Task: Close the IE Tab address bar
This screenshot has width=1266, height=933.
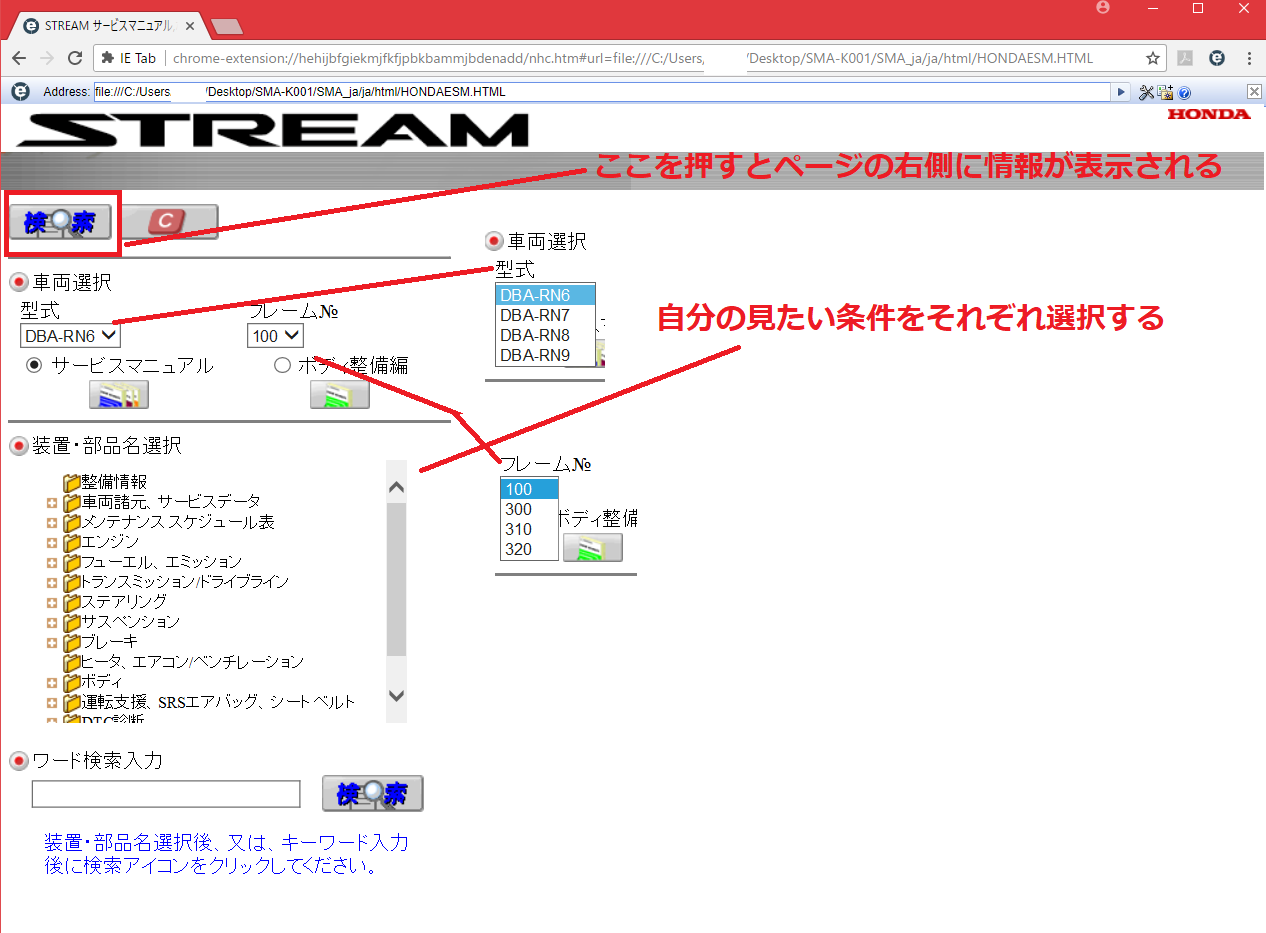Action: [1254, 92]
